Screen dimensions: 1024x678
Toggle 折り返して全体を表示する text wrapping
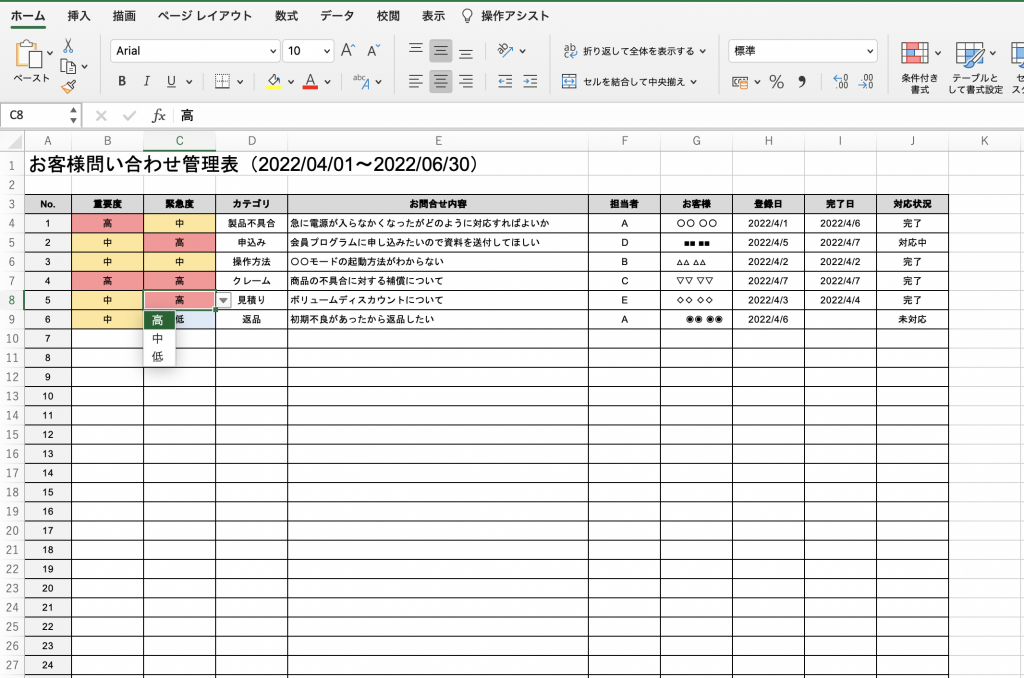coord(634,50)
